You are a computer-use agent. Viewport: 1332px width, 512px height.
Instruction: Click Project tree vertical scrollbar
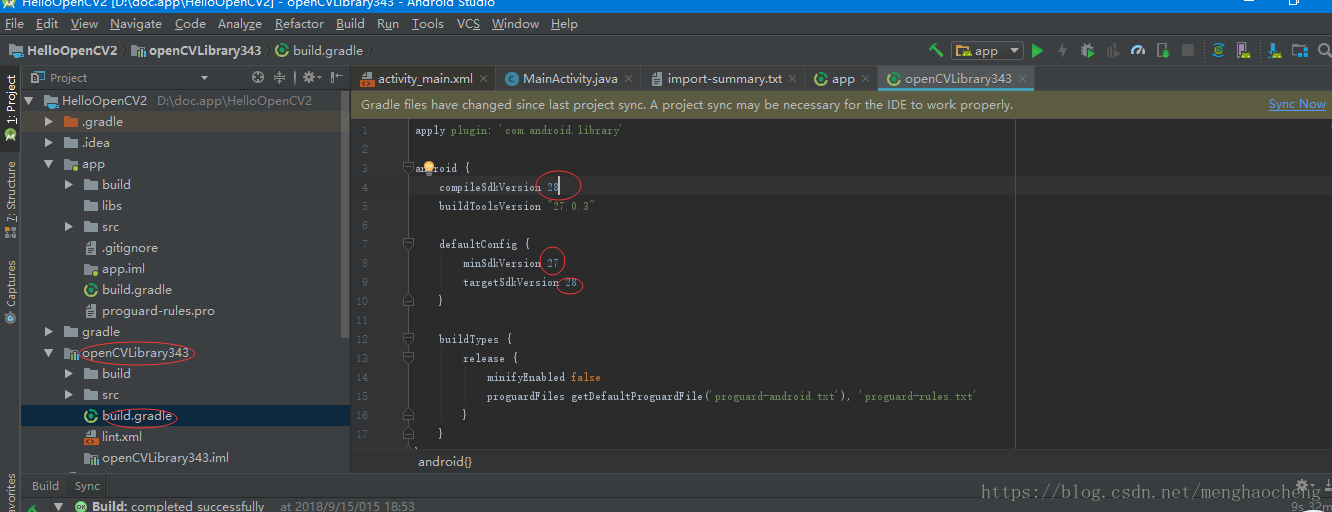click(346, 215)
